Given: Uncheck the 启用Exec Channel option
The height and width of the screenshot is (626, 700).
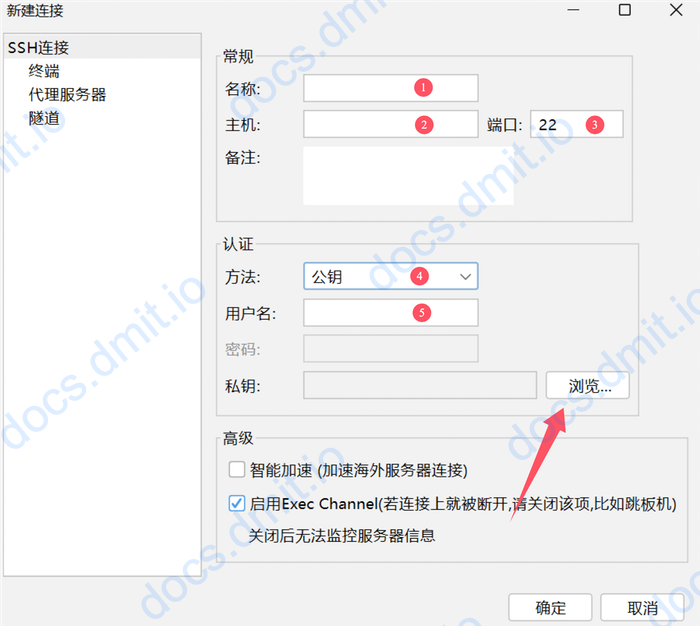Looking at the screenshot, I should (237, 504).
